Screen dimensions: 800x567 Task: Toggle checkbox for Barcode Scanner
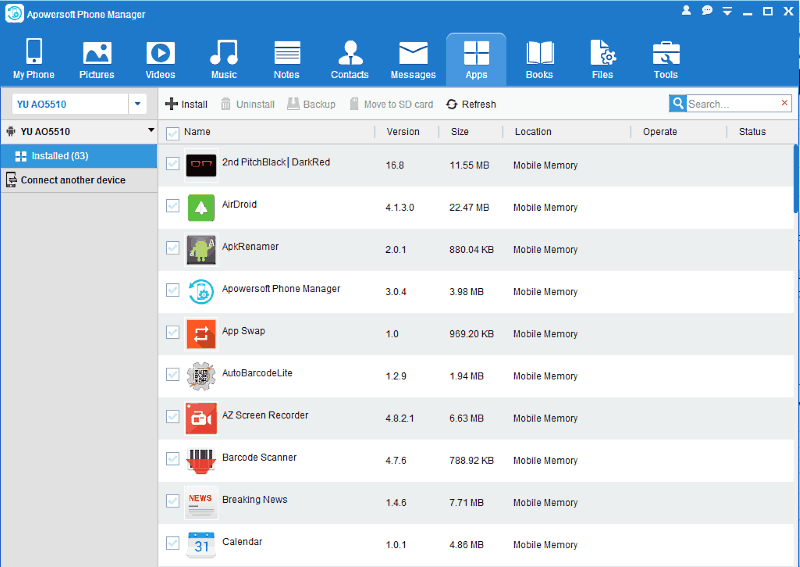click(172, 459)
